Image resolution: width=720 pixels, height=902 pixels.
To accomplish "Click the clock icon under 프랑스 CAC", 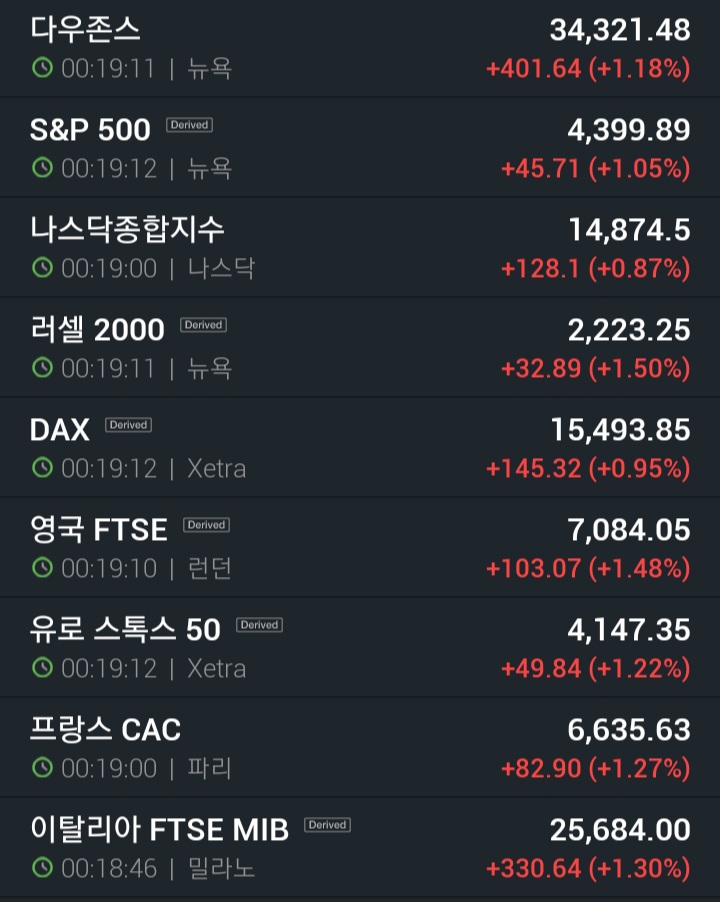I will tap(42, 768).
